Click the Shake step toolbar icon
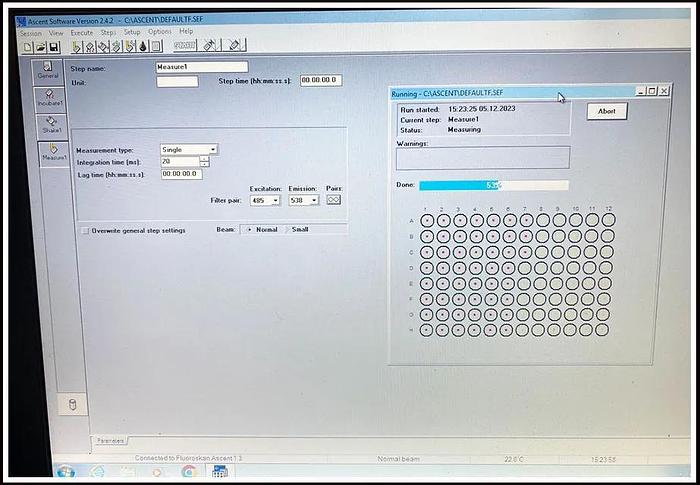 (103, 46)
